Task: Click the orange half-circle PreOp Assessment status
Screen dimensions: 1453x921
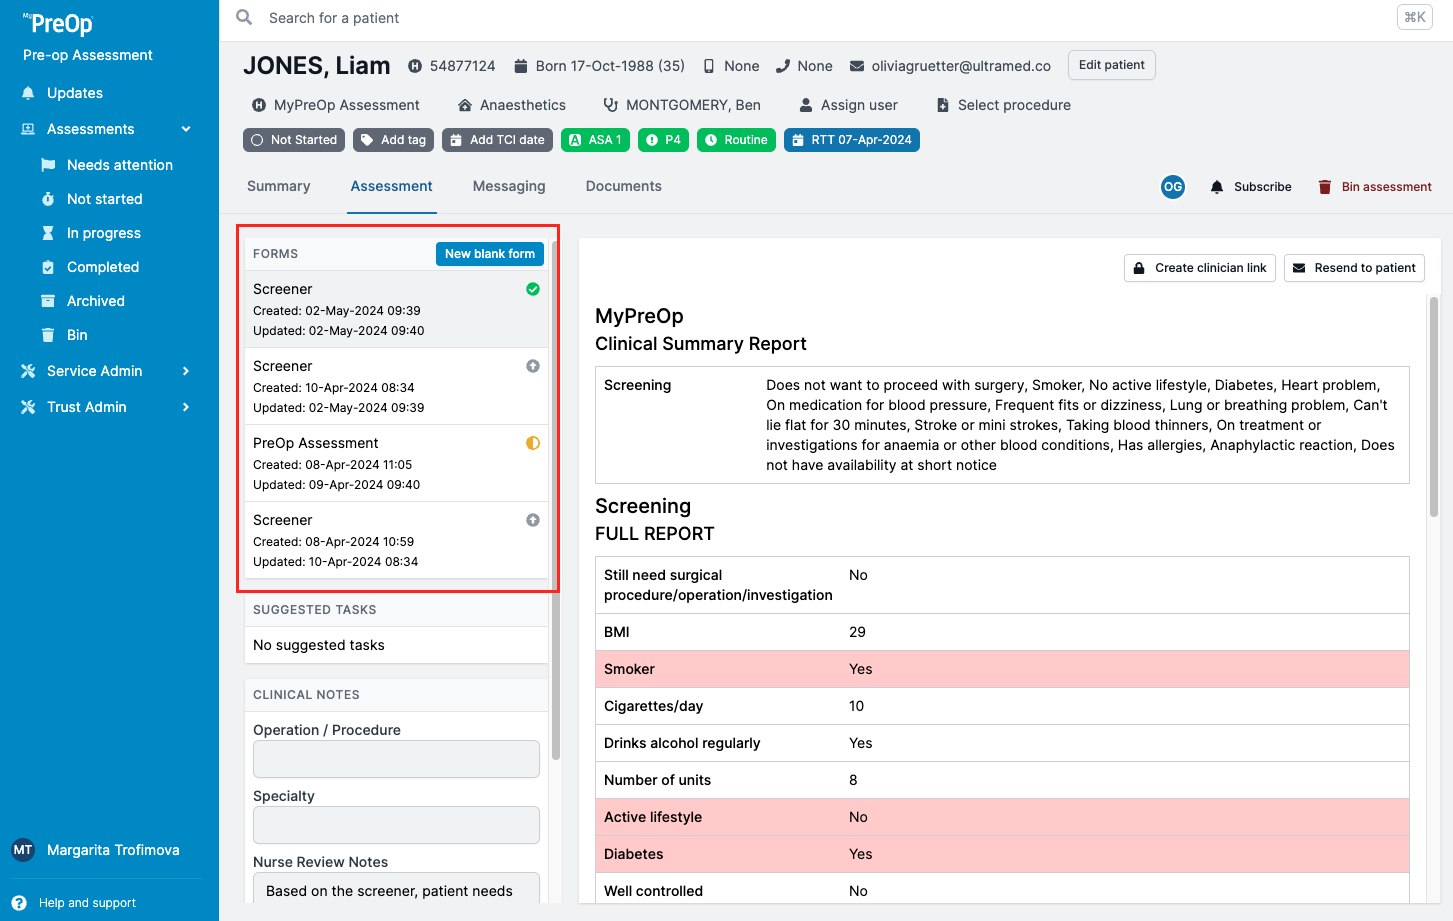Action: point(533,443)
